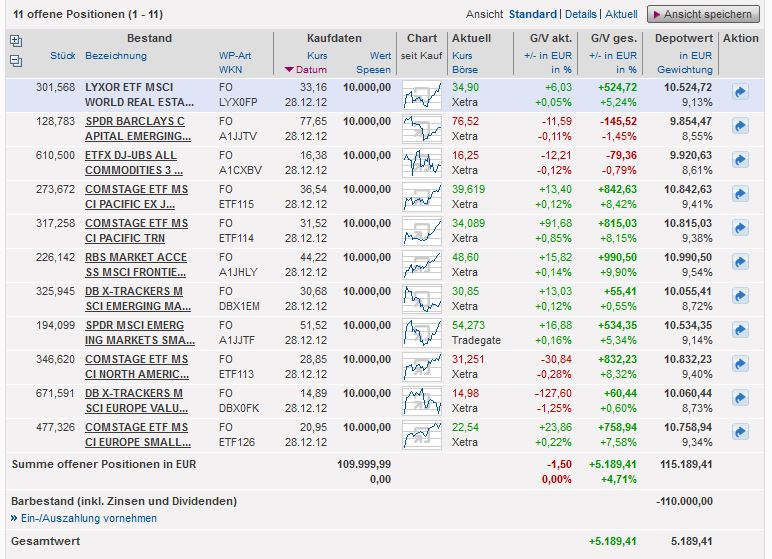Open action menu for the SPDR Barclays row
Viewport: 772px width, 559px height.
[x=740, y=126]
